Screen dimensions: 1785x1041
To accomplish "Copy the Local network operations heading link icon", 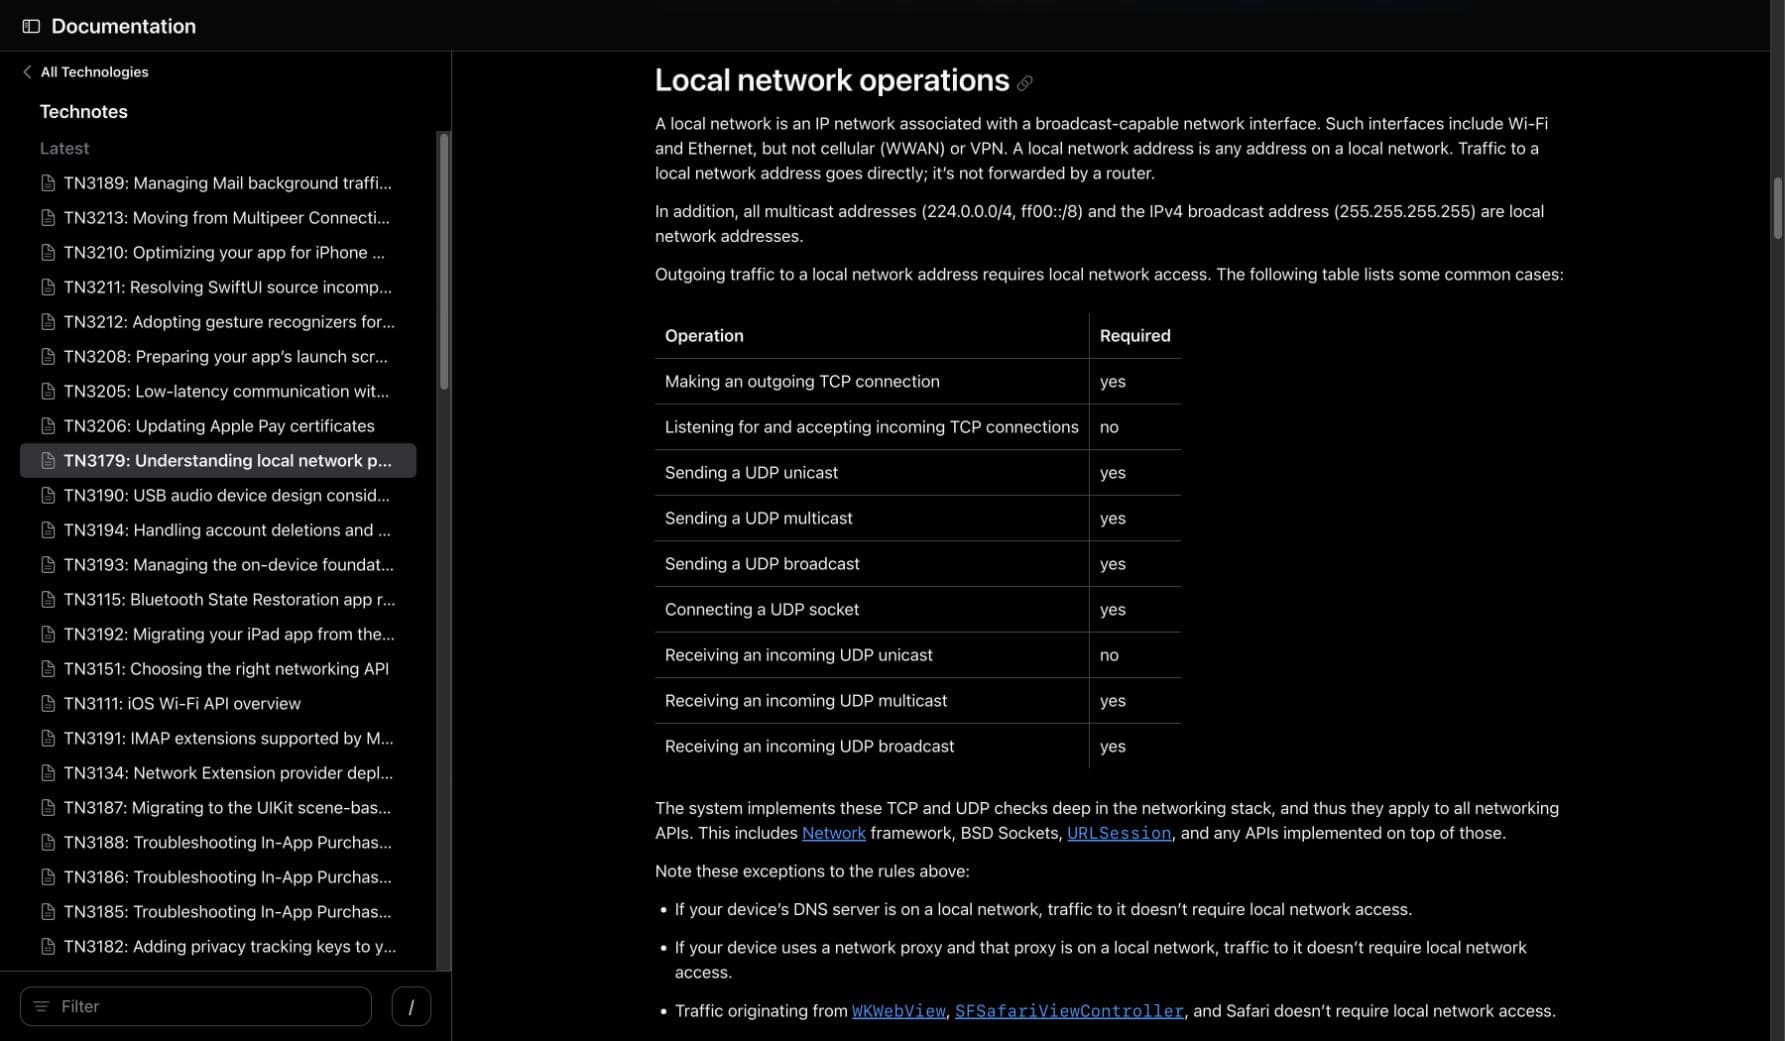I will tap(1025, 83).
